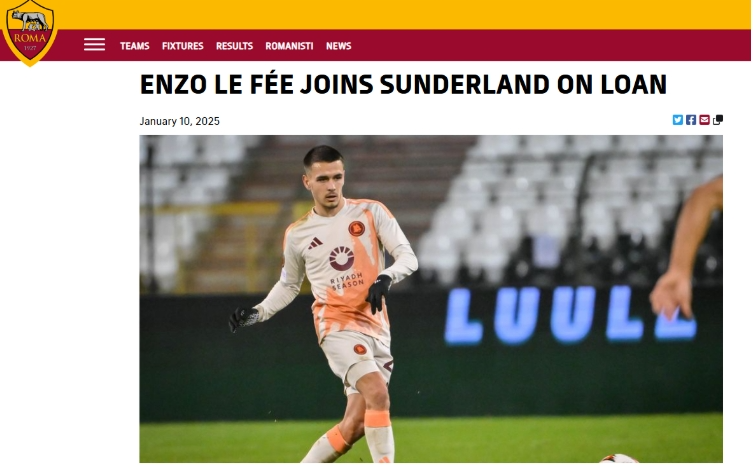The width and height of the screenshot is (756, 470).
Task: Open the hamburger menu icon
Action: (x=94, y=45)
